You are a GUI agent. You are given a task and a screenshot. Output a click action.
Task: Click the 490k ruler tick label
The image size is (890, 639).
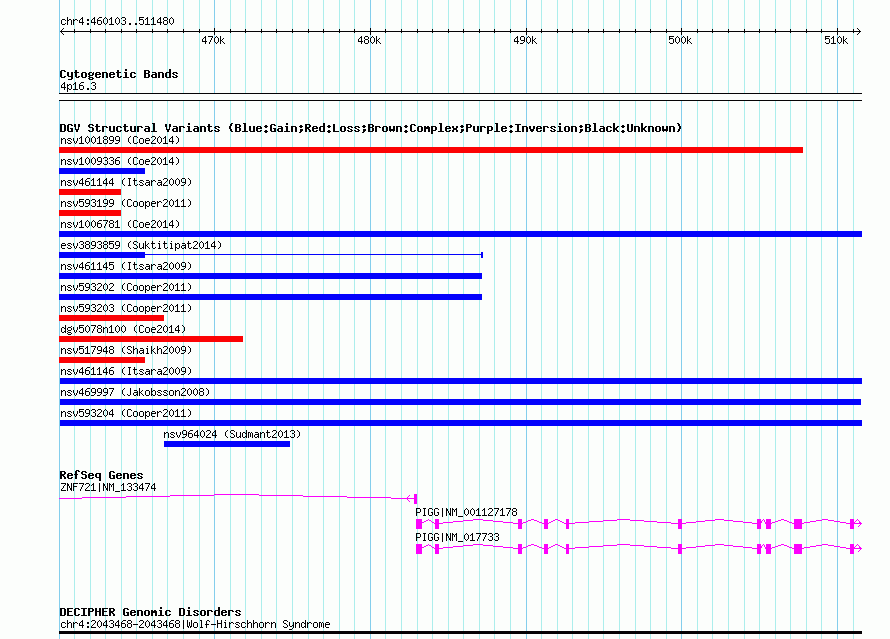pyautogui.click(x=524, y=40)
